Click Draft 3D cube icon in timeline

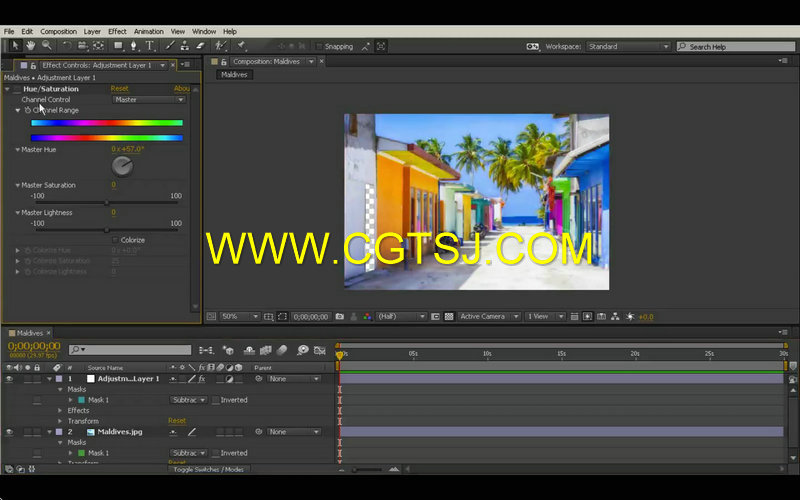tap(228, 350)
